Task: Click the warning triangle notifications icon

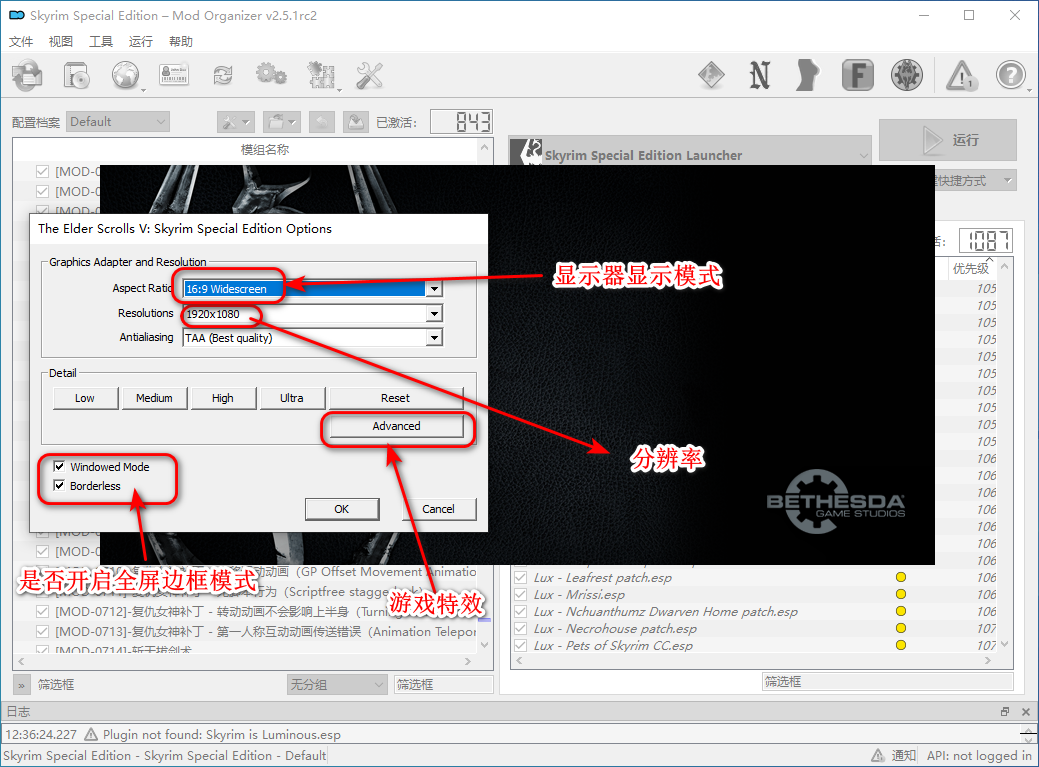Action: pos(961,75)
